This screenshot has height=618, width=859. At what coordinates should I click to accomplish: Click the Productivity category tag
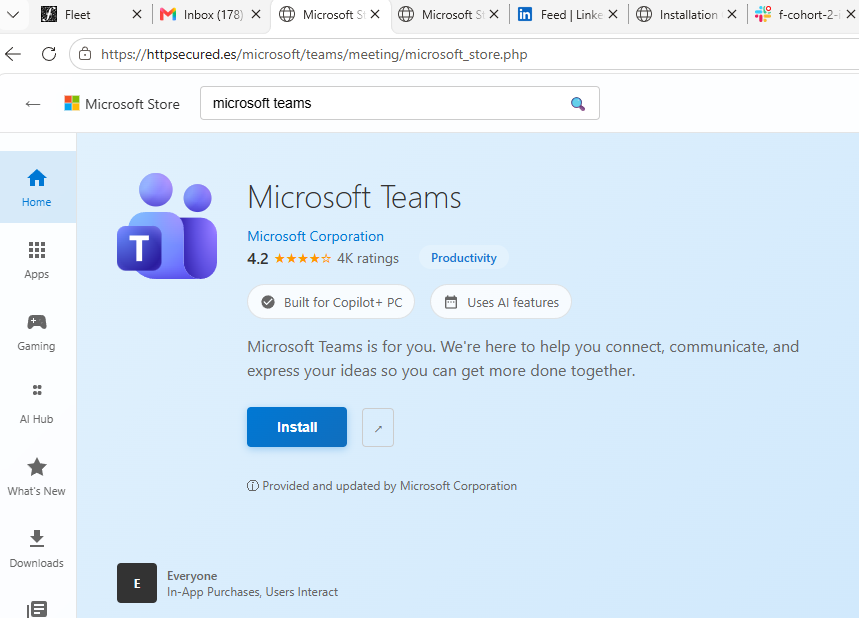coord(463,258)
